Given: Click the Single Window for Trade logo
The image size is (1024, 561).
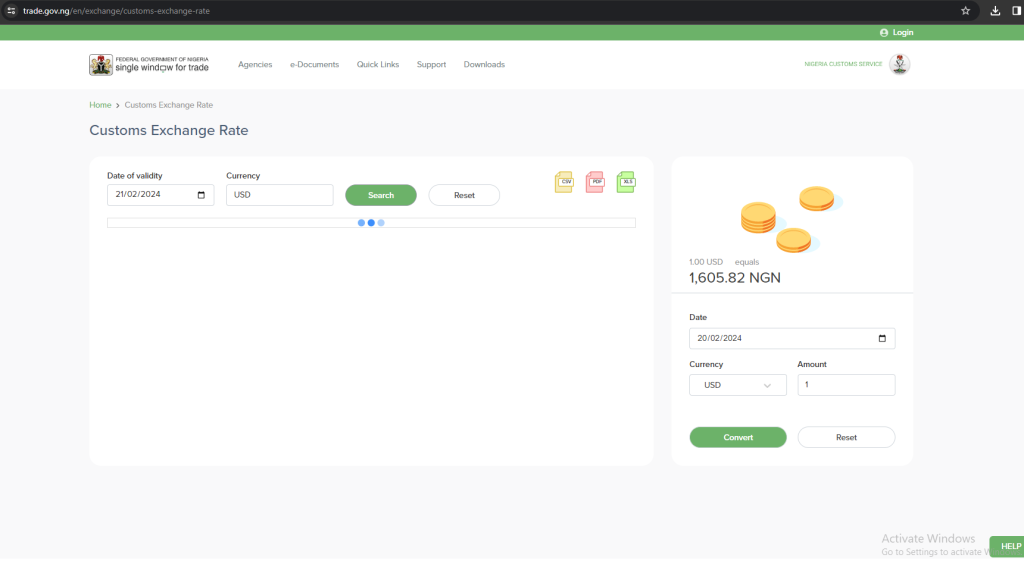Looking at the screenshot, I should click(x=149, y=65).
